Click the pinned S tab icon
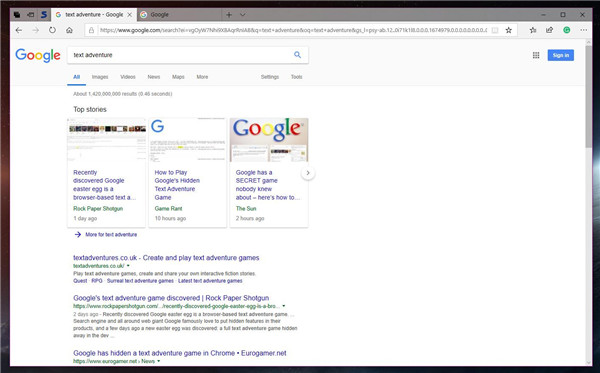The height and width of the screenshot is (373, 600). 44,15
